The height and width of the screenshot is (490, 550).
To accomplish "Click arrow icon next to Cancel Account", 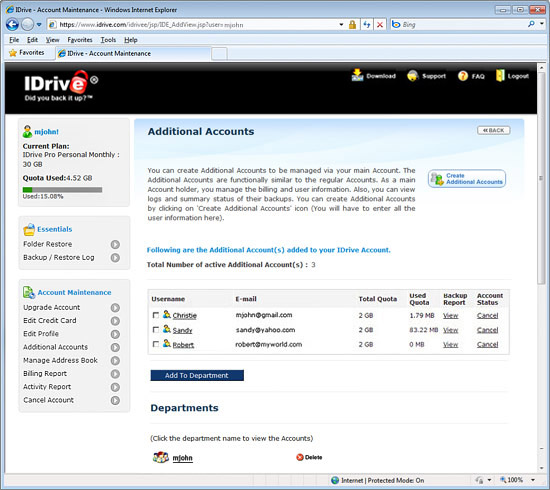I will coord(115,400).
